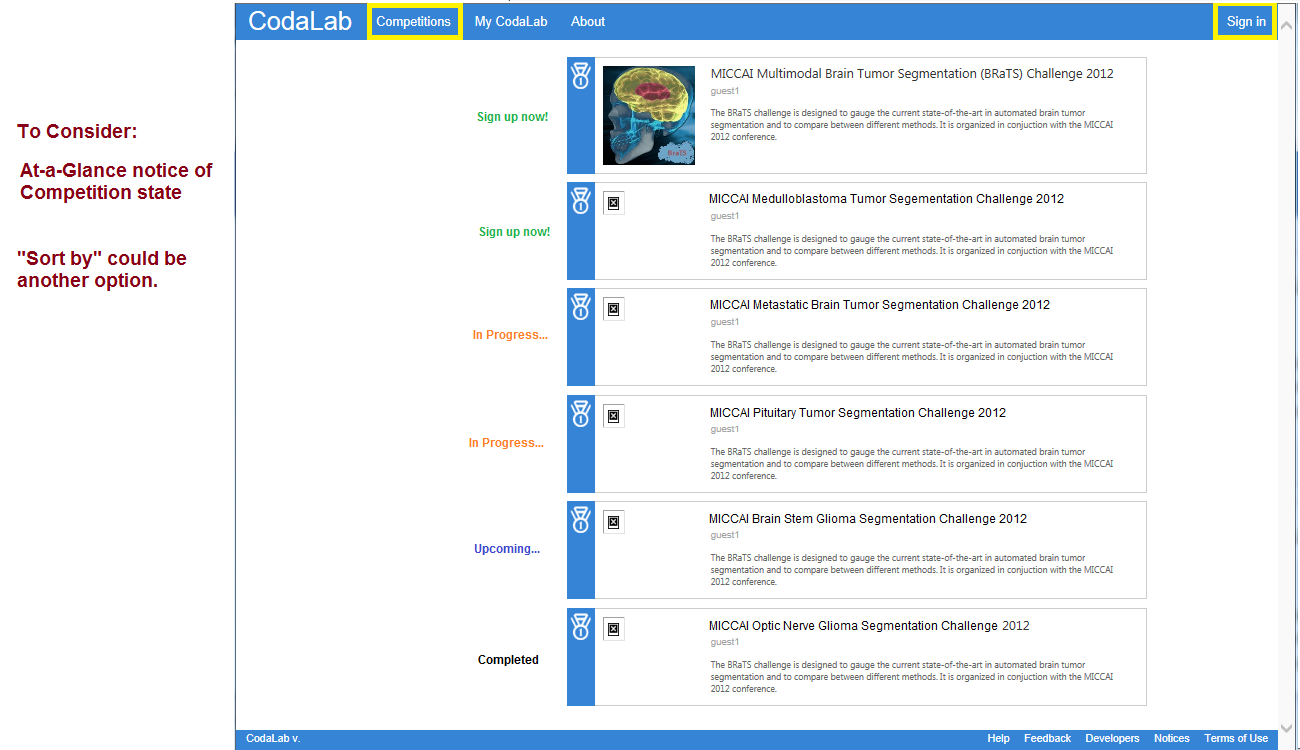Click 'guest1' under Pituitary Tumor title
The height and width of the screenshot is (750, 1300).
point(725,429)
